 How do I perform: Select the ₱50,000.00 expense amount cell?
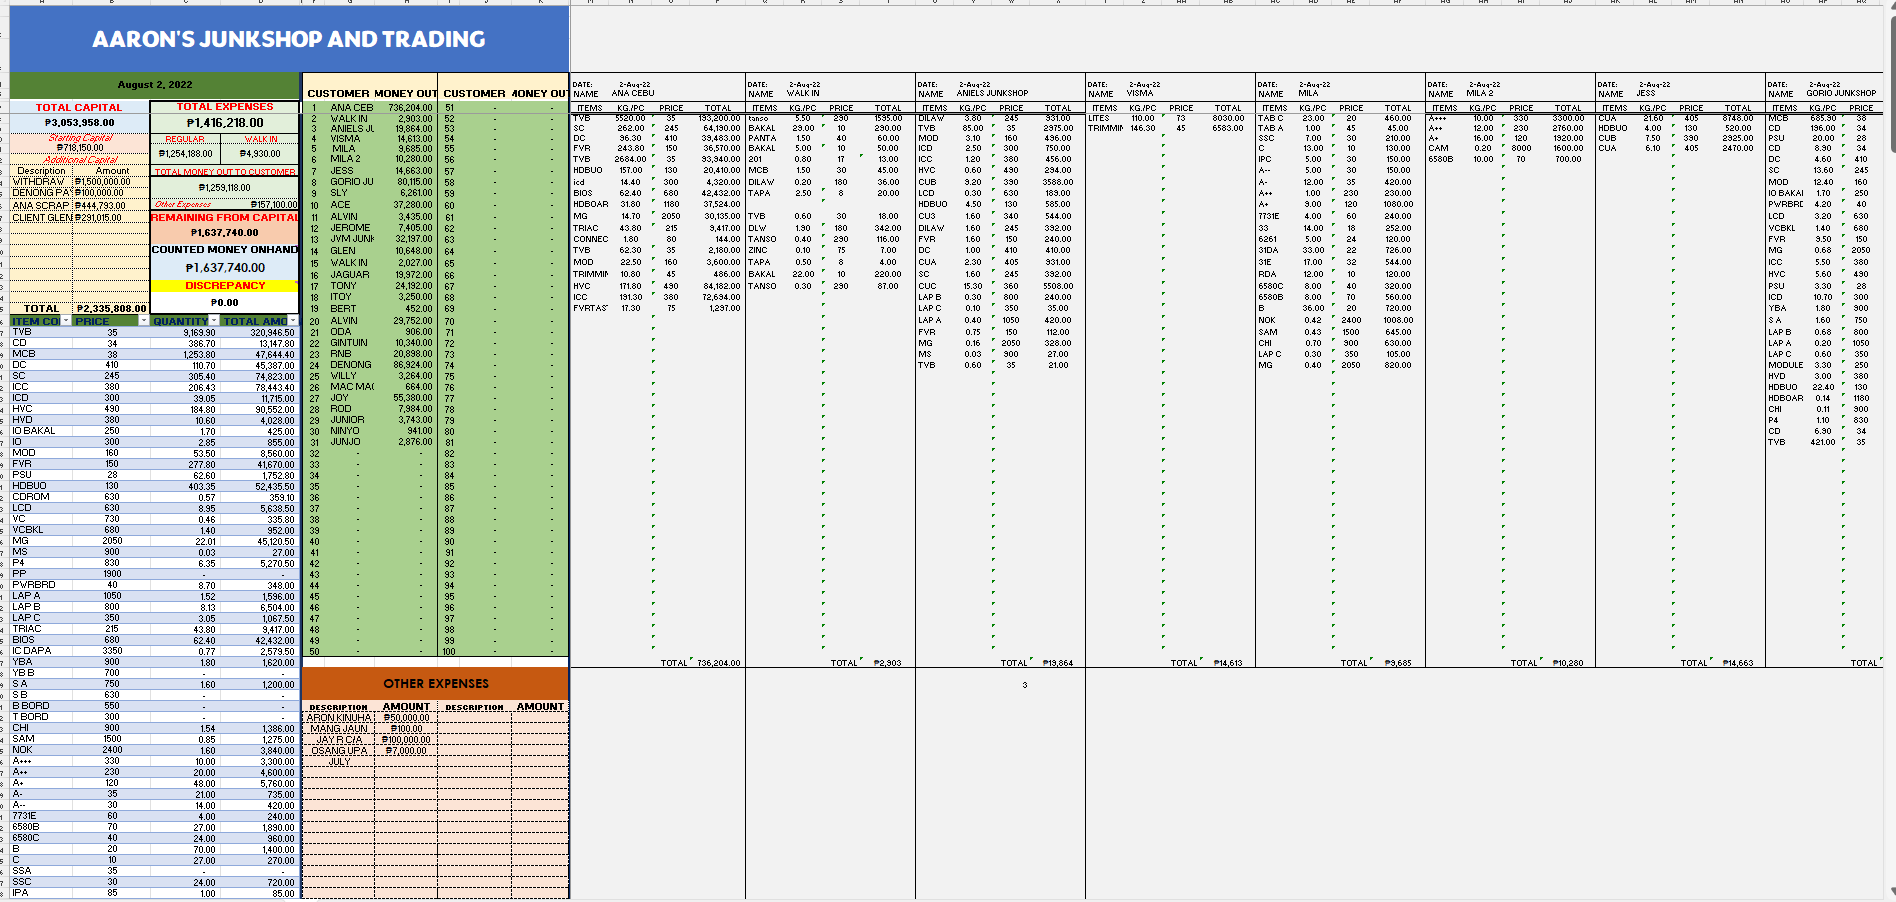[405, 718]
